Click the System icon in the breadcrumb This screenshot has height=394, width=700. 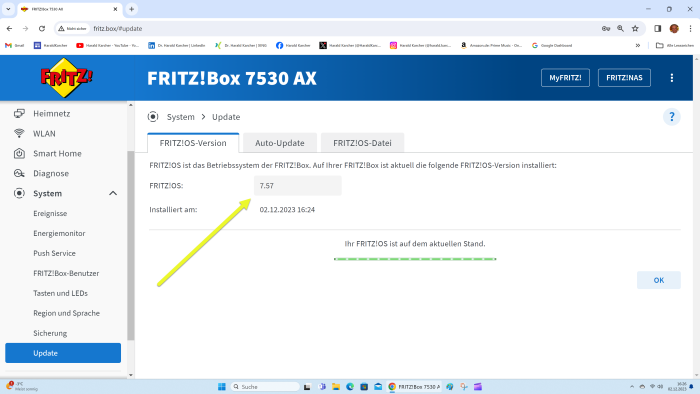point(153,117)
